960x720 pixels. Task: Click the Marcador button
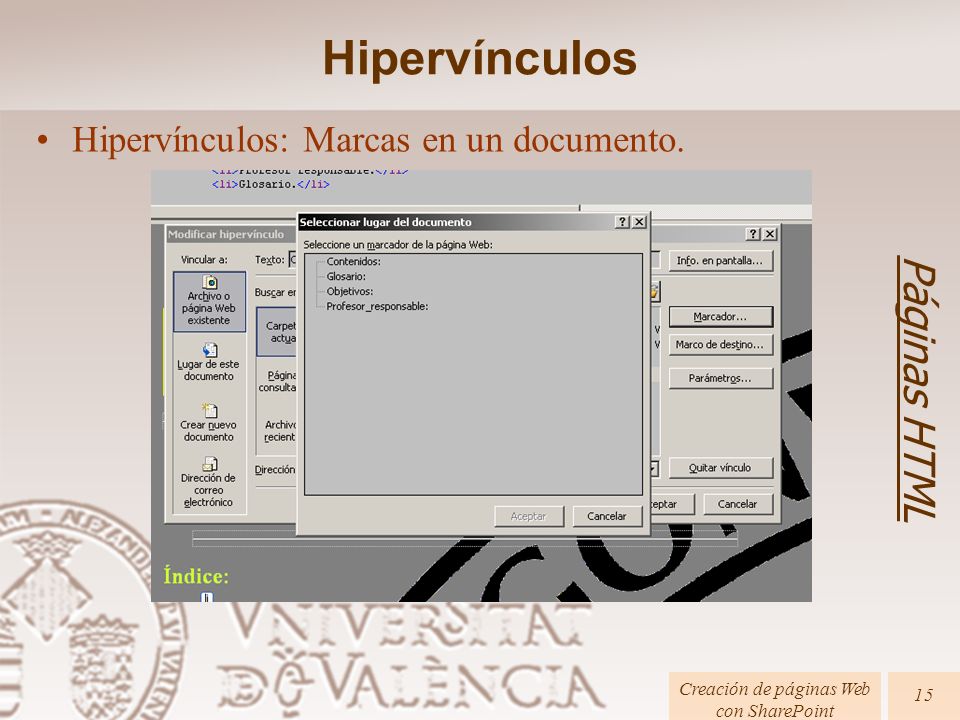pyautogui.click(x=720, y=317)
